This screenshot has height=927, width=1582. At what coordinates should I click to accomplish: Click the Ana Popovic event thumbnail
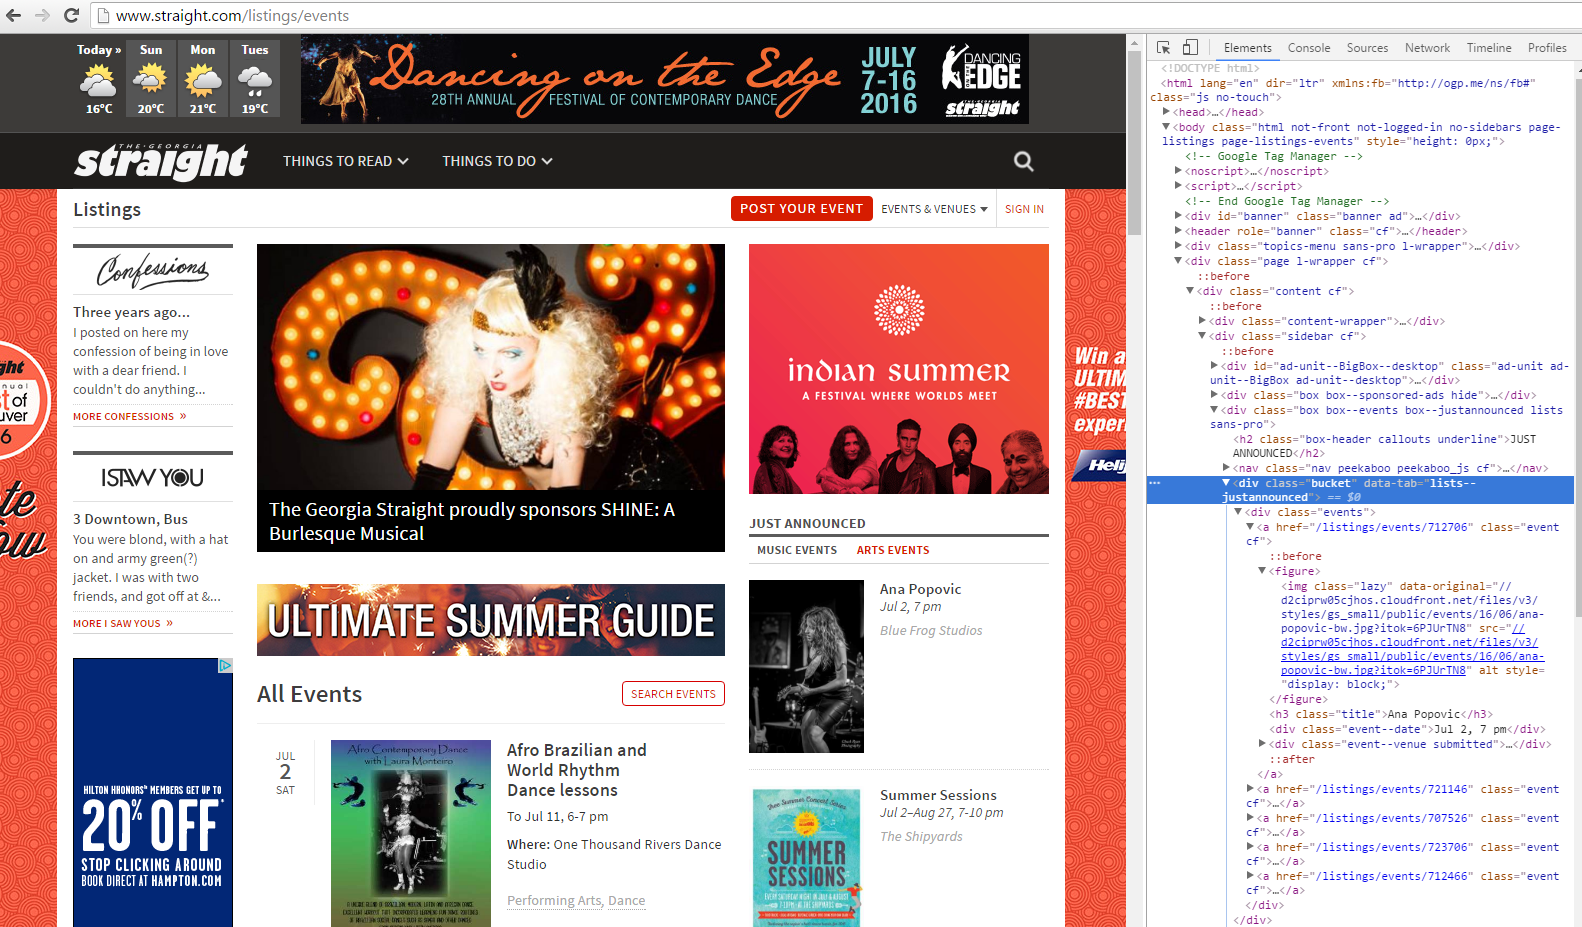point(806,666)
